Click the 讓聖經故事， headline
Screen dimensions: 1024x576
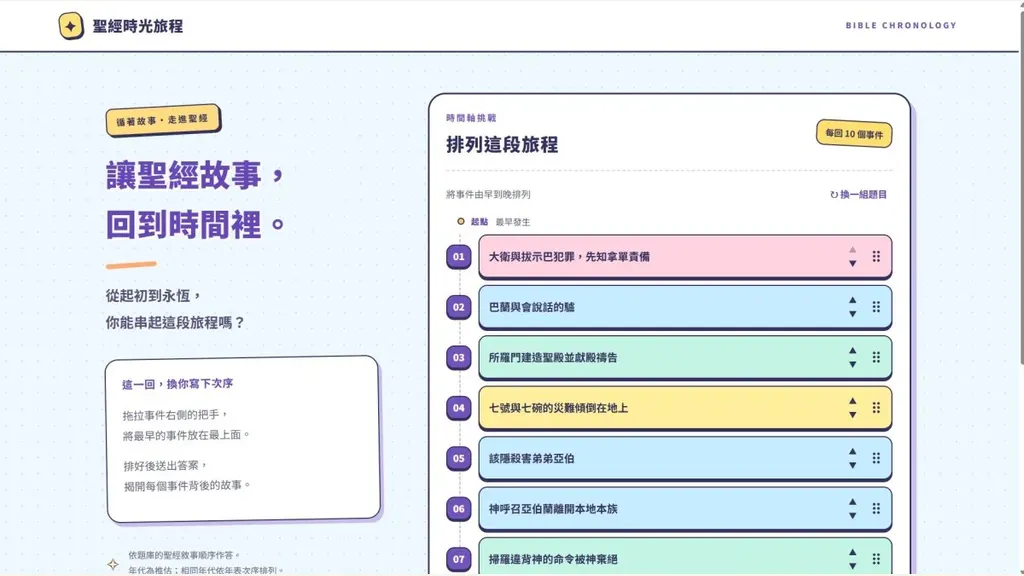195,175
